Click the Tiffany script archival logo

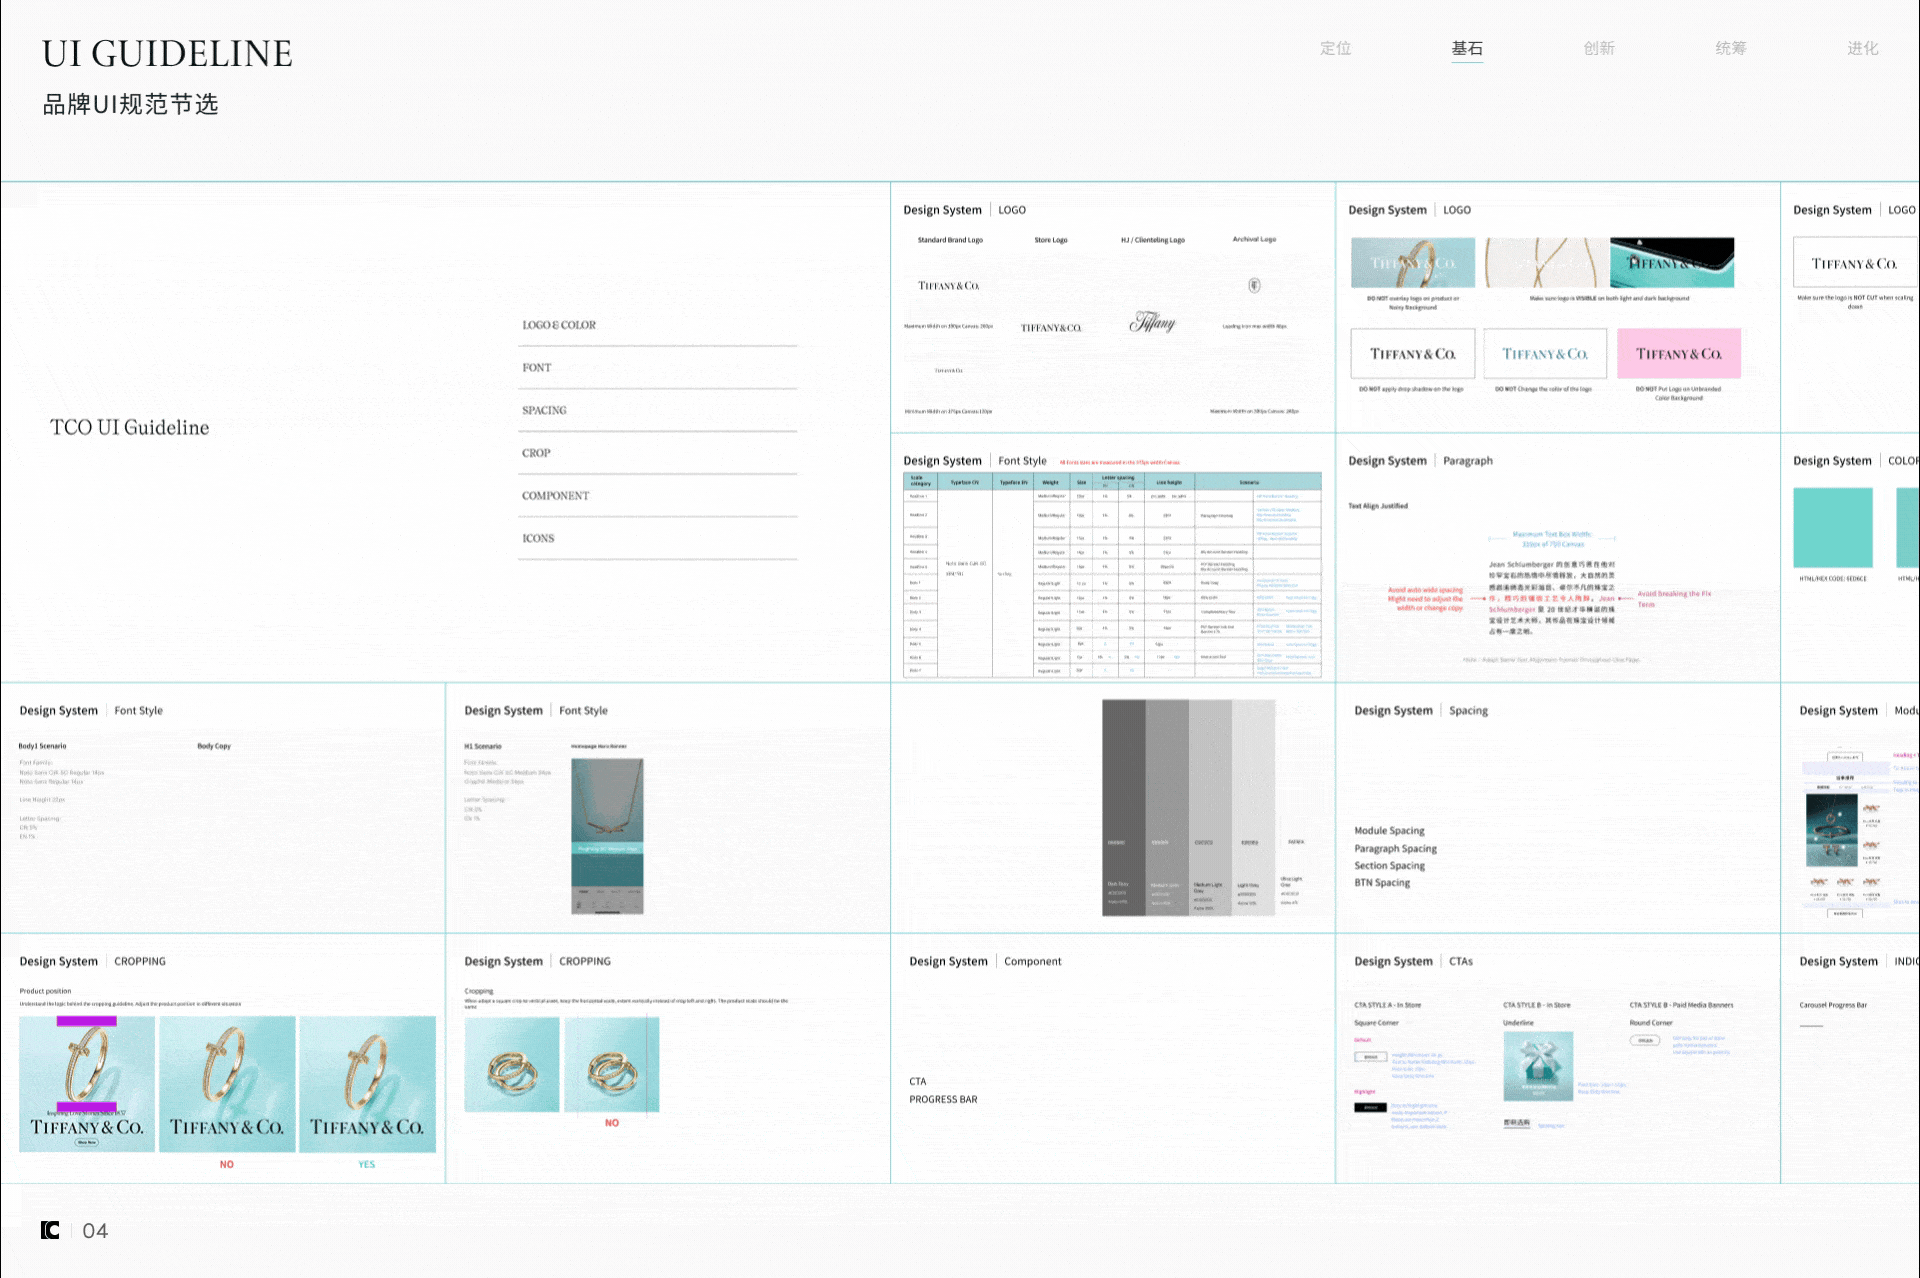(x=1152, y=322)
